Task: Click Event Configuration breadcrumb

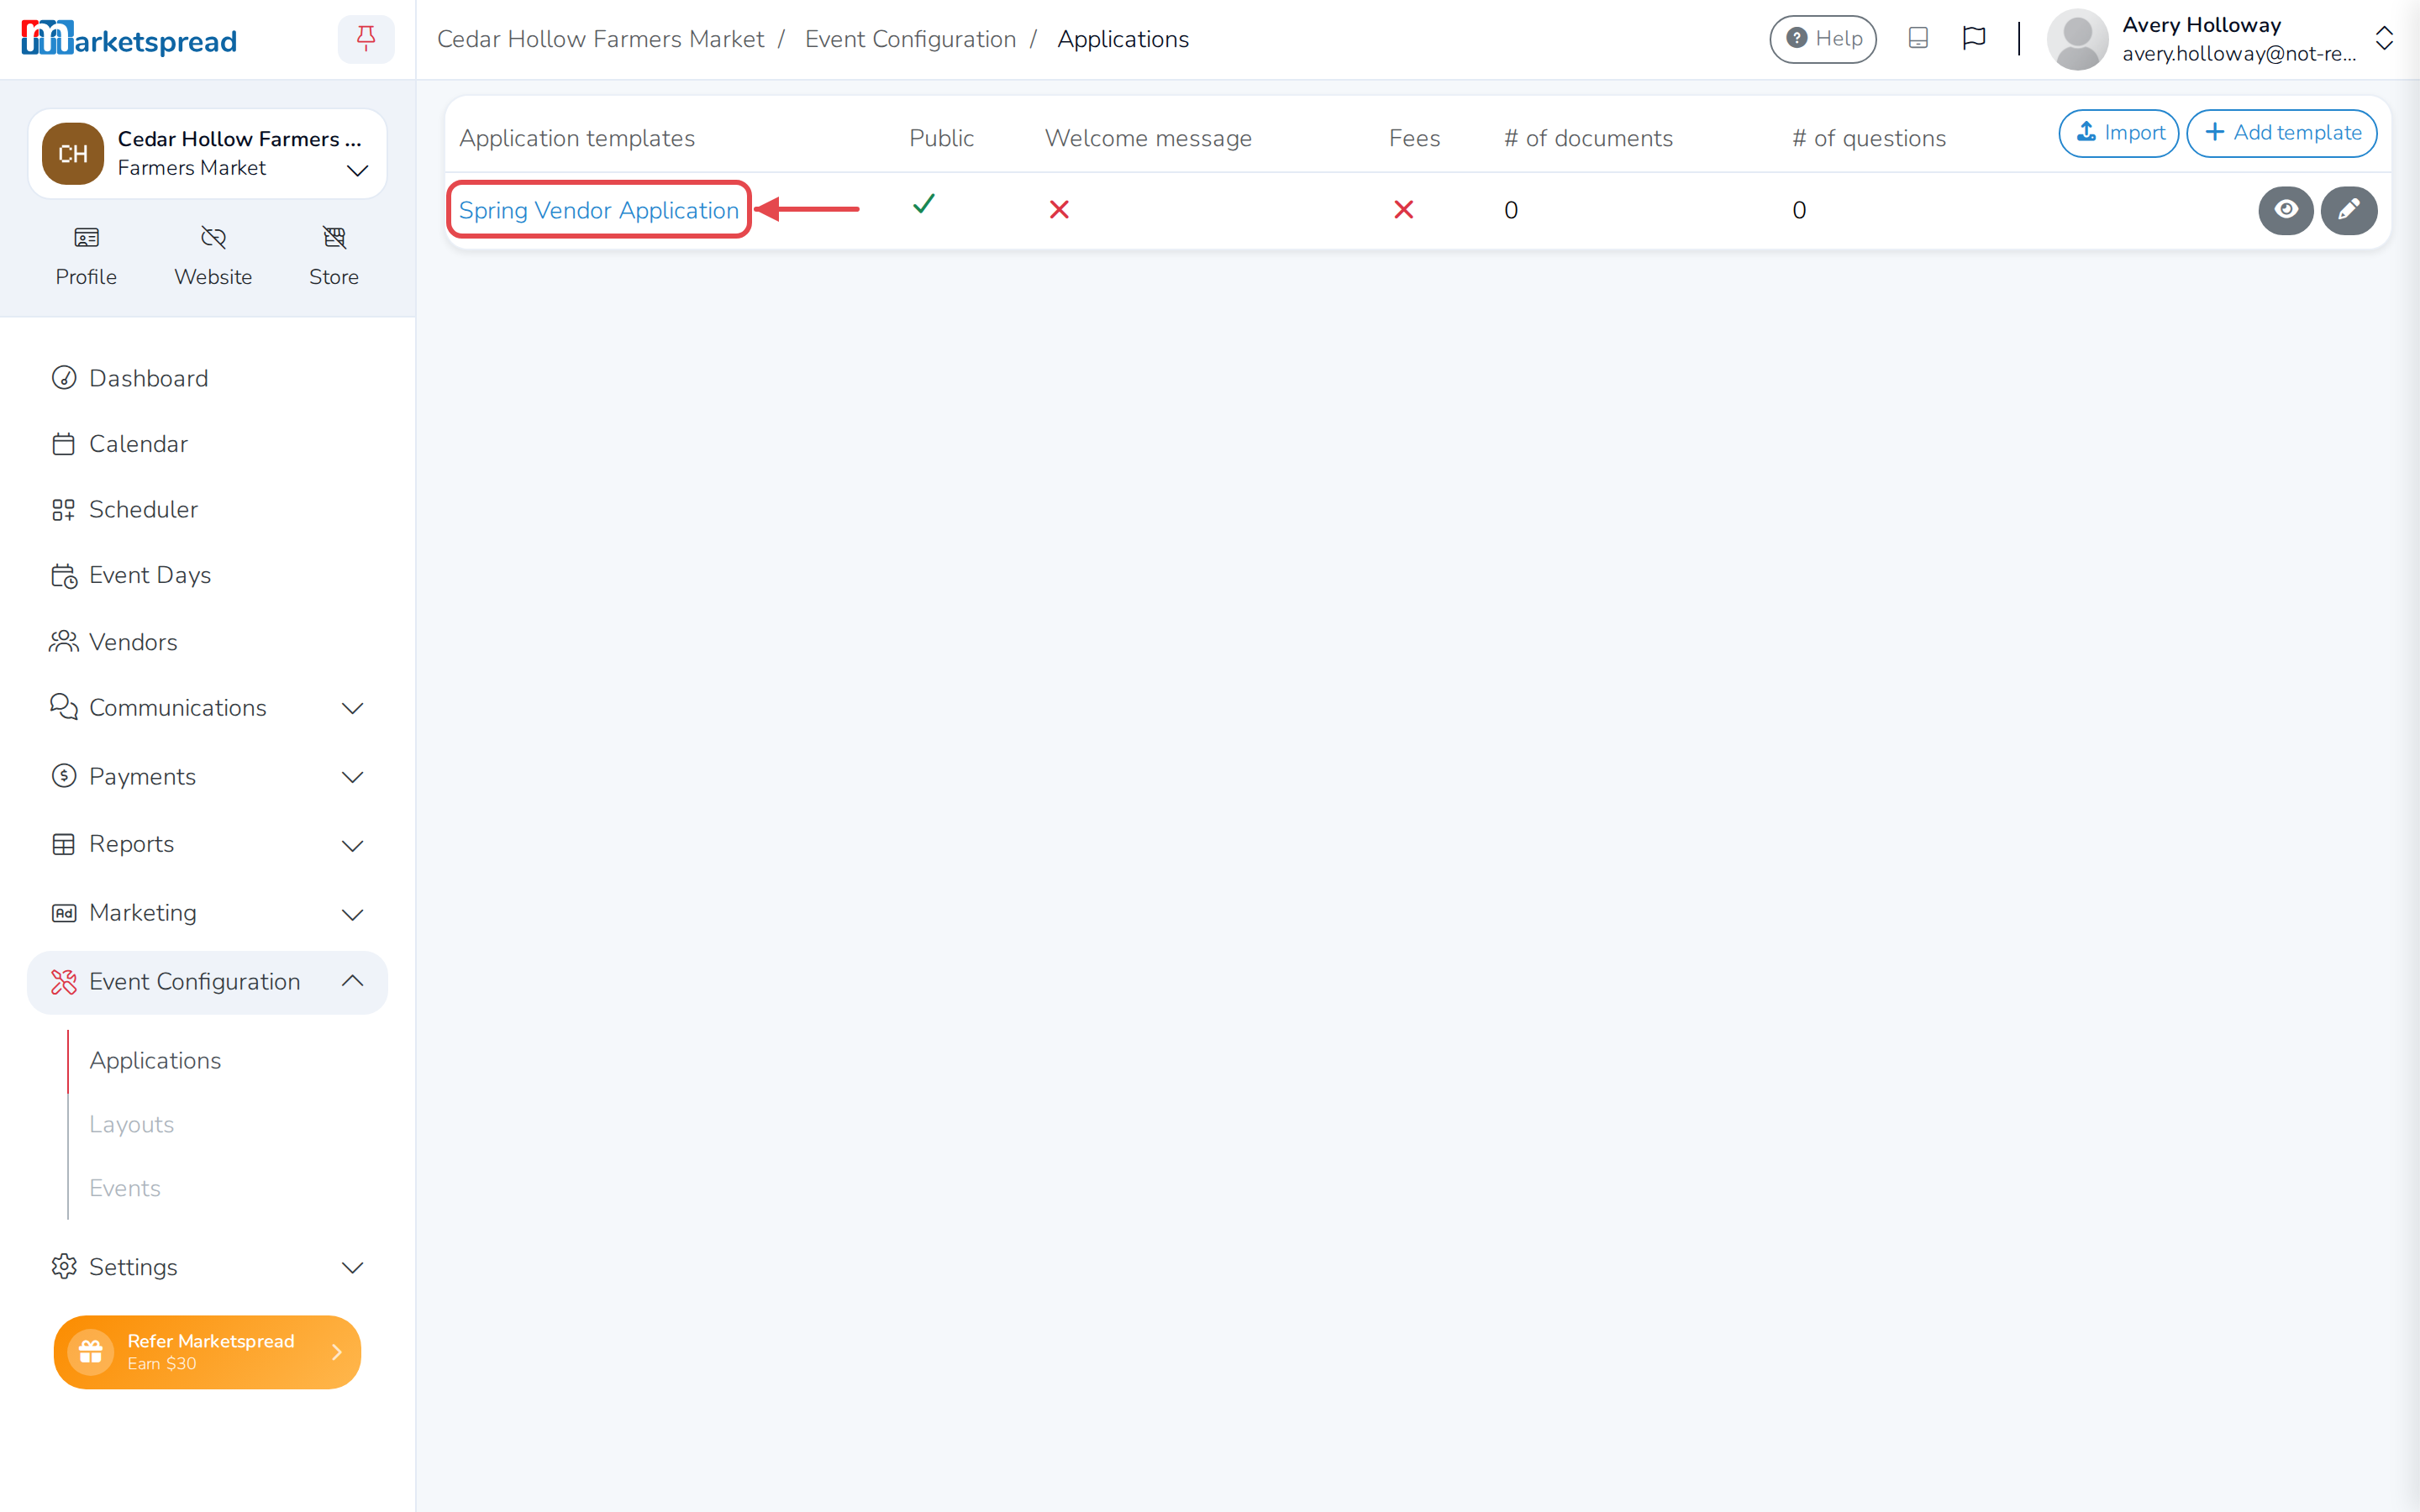Action: click(910, 39)
